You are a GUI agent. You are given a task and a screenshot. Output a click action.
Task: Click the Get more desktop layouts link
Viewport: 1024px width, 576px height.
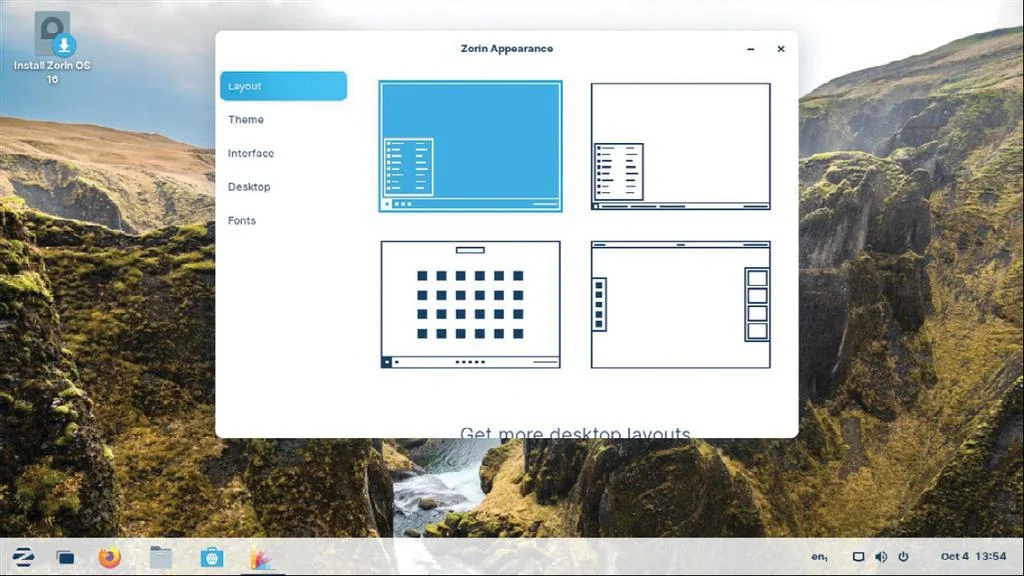pyautogui.click(x=575, y=432)
